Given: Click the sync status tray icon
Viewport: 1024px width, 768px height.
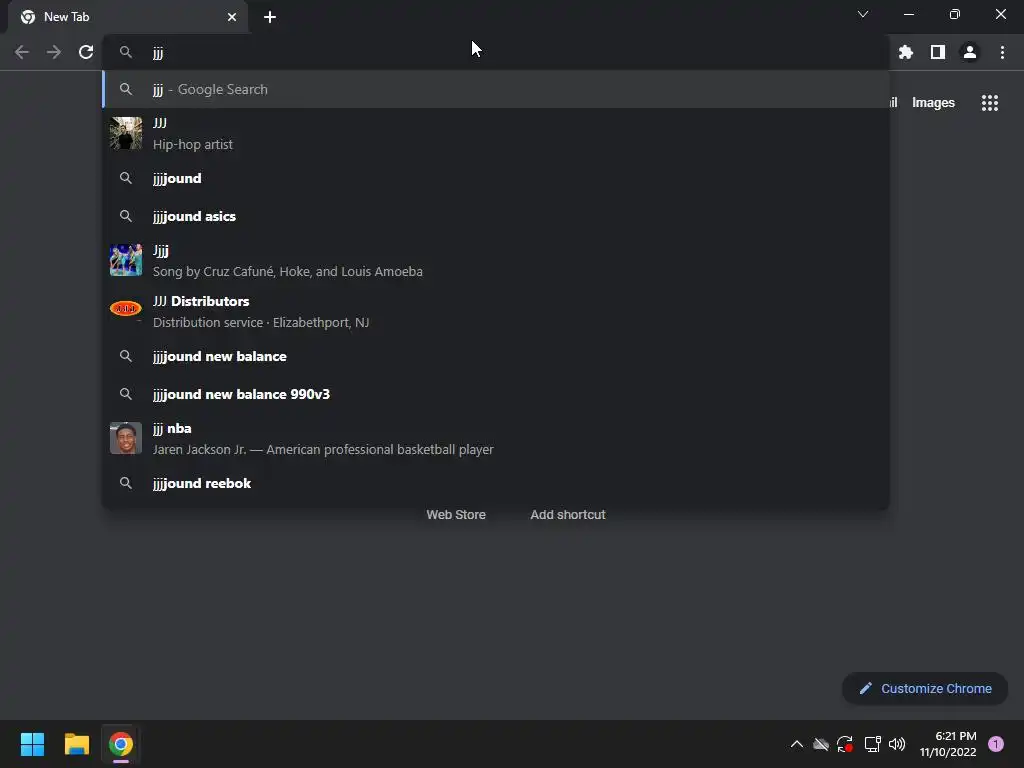Looking at the screenshot, I should click(845, 744).
